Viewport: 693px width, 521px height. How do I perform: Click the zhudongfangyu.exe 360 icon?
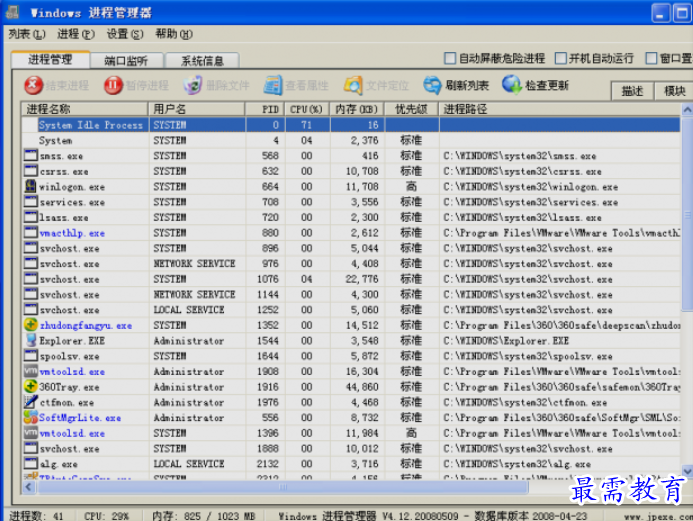pyautogui.click(x=30, y=325)
